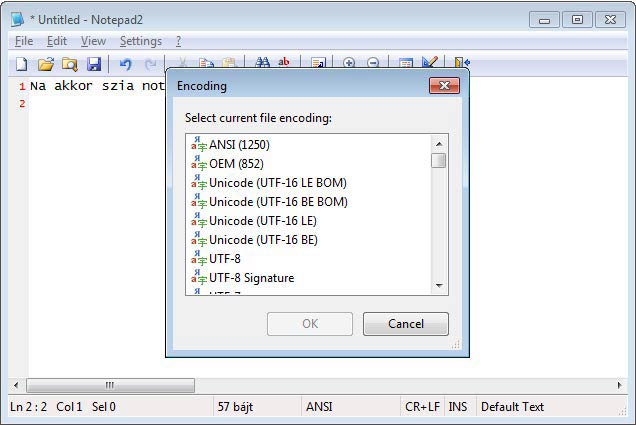The width and height of the screenshot is (636, 425).
Task: Click the Cancel button in the Encoding dialog
Action: tap(406, 324)
